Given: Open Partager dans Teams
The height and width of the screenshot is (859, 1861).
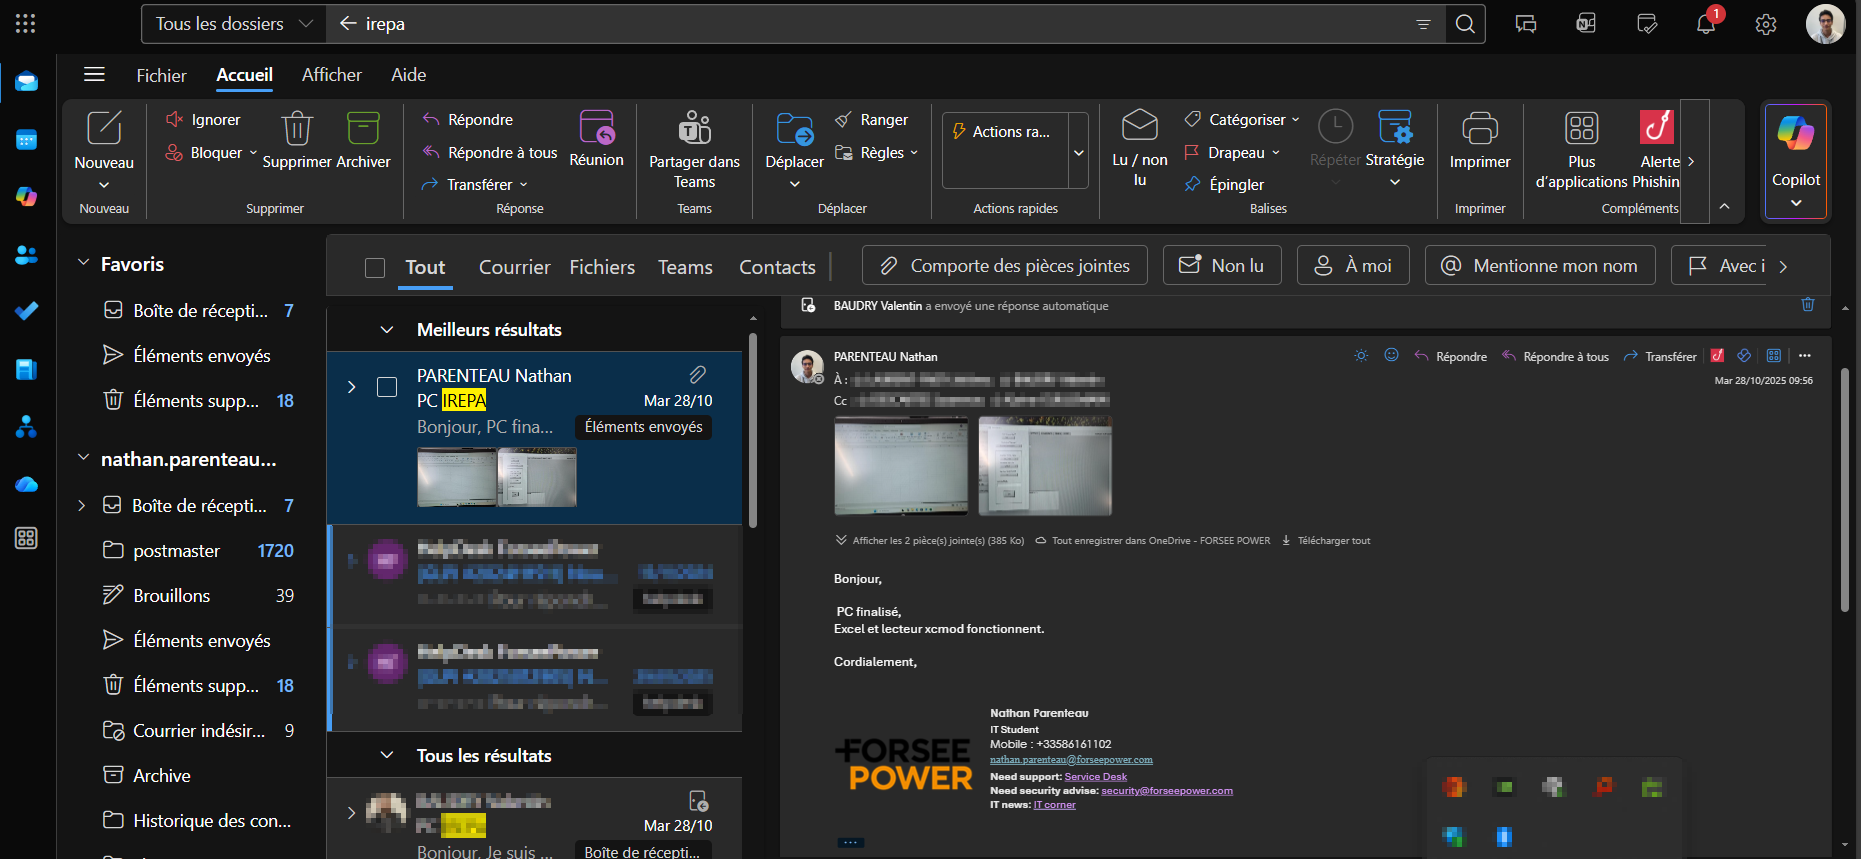Looking at the screenshot, I should pos(694,130).
